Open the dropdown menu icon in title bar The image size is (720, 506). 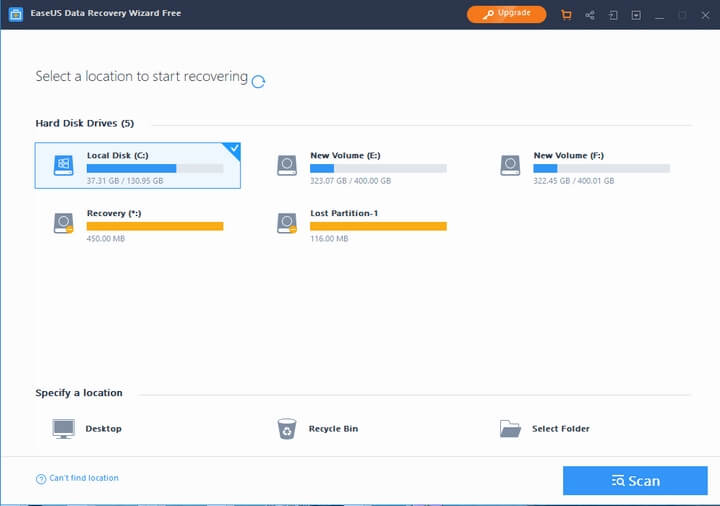pos(636,16)
